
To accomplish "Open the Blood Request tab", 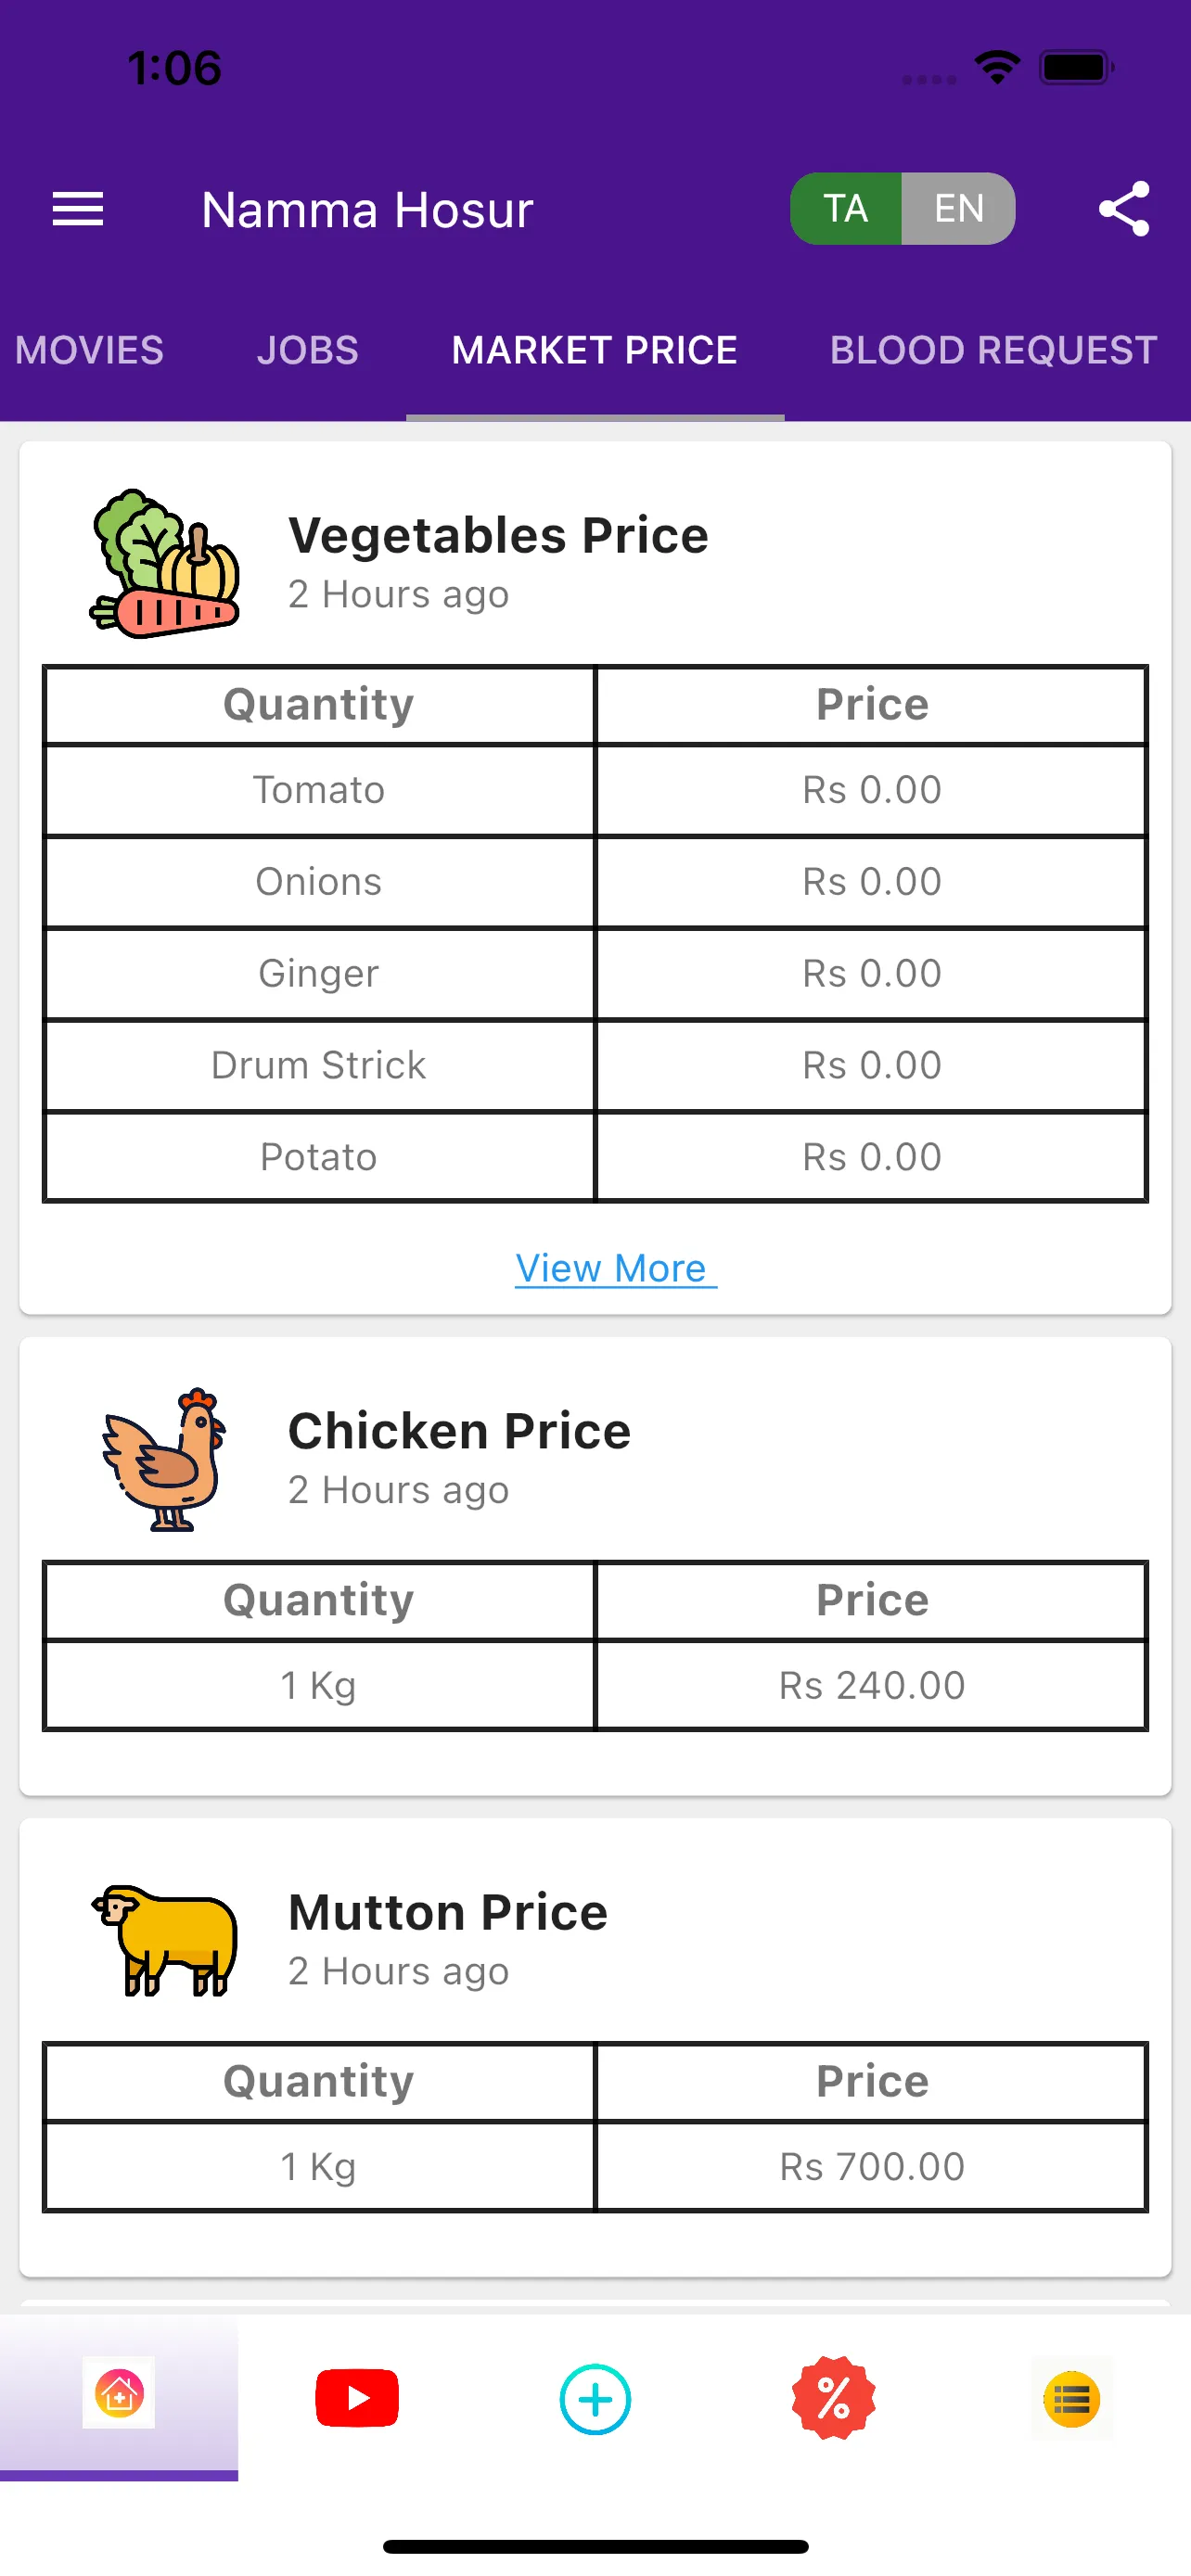I will (993, 350).
